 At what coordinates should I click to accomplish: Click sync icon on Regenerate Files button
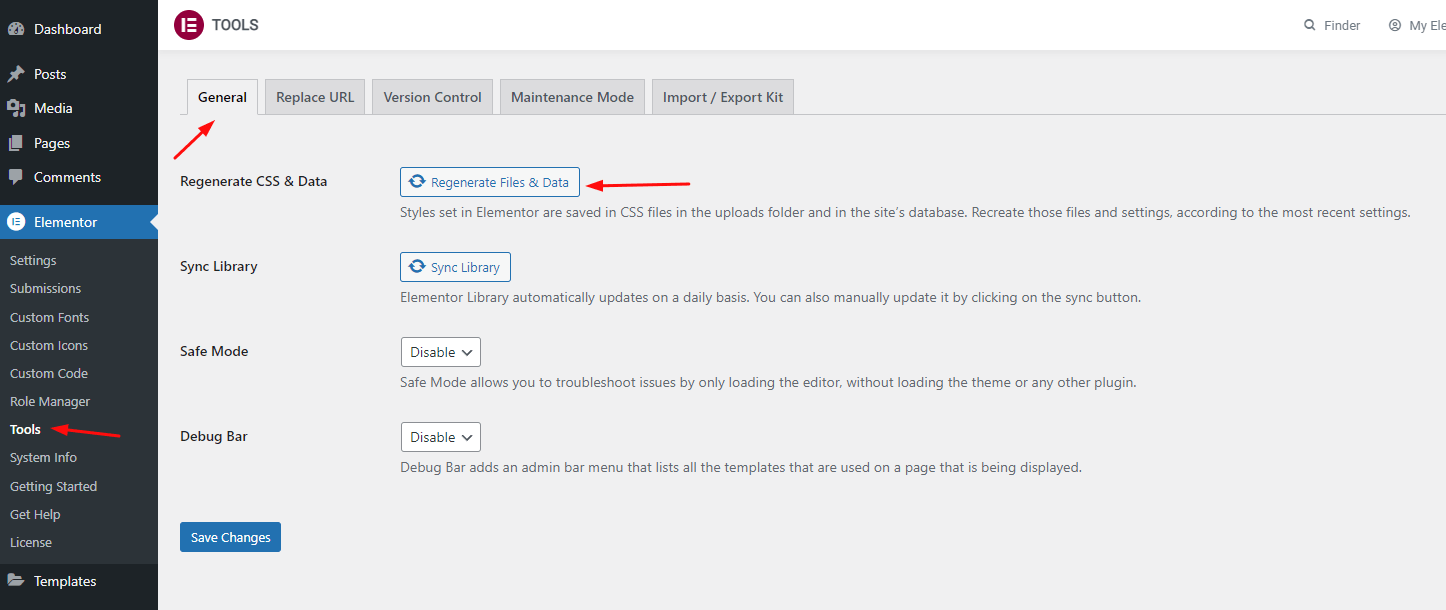tap(418, 182)
